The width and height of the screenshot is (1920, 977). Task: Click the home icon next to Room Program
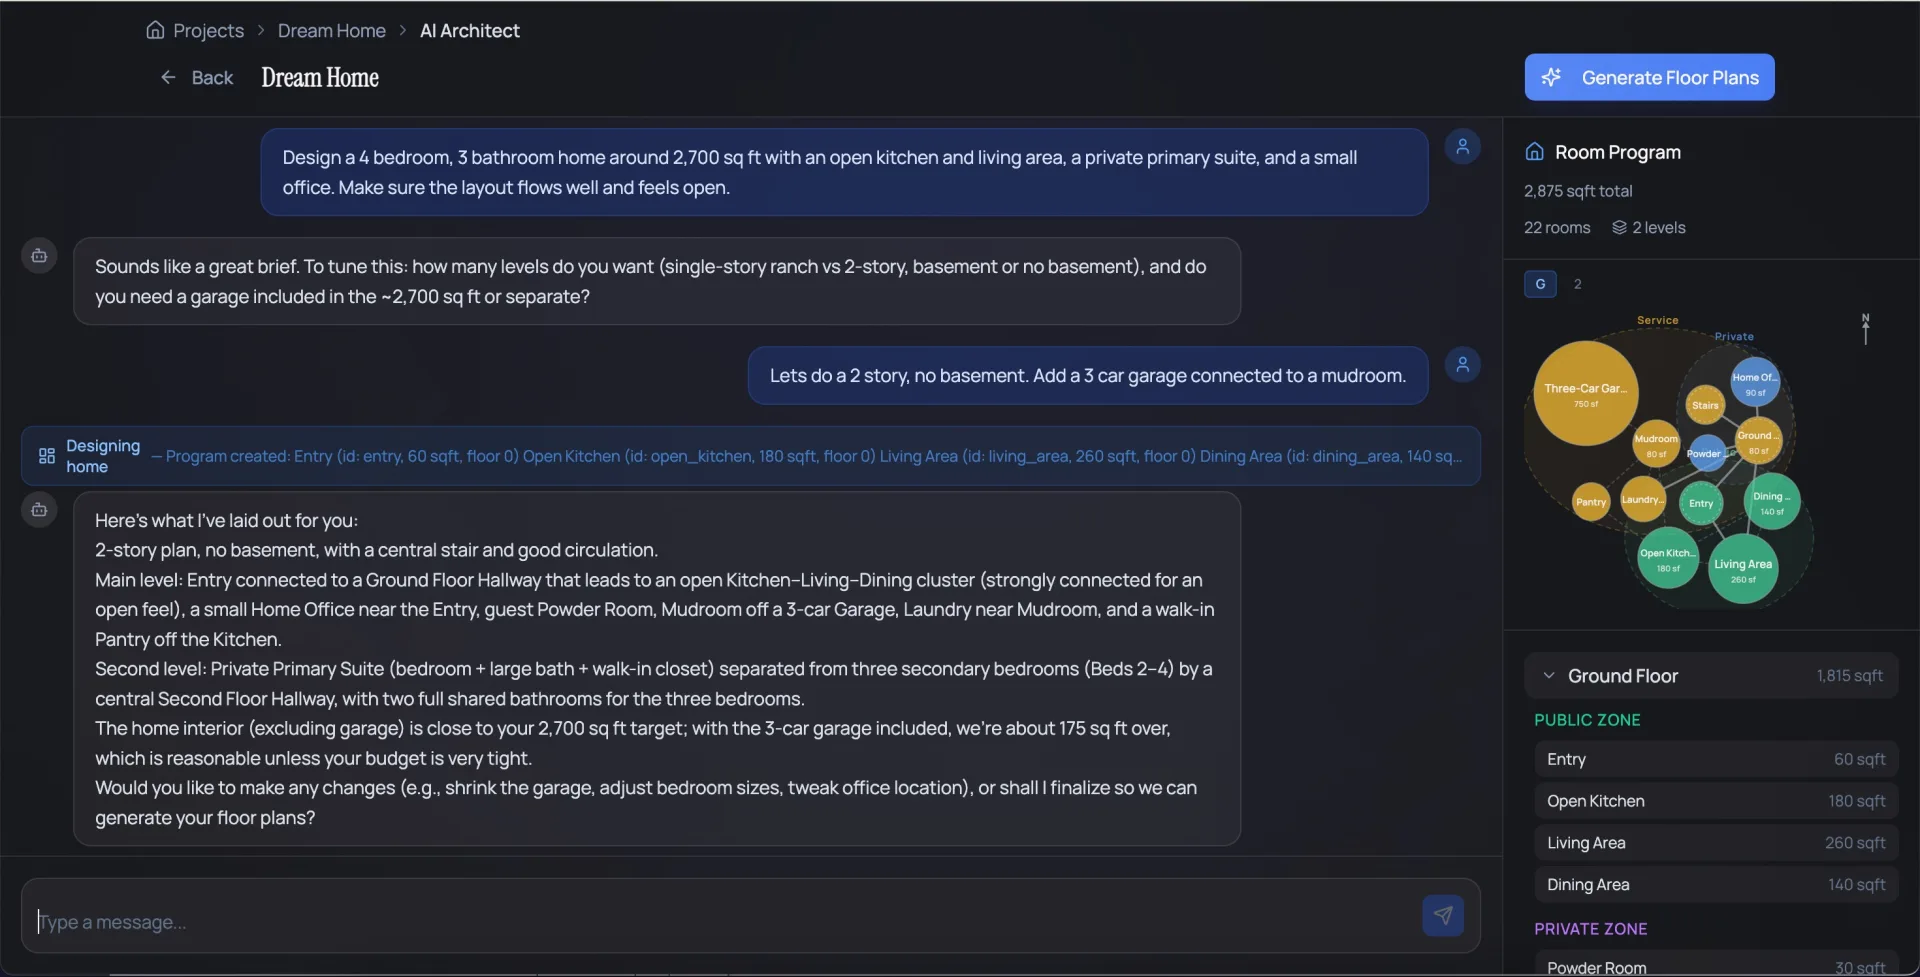tap(1536, 151)
